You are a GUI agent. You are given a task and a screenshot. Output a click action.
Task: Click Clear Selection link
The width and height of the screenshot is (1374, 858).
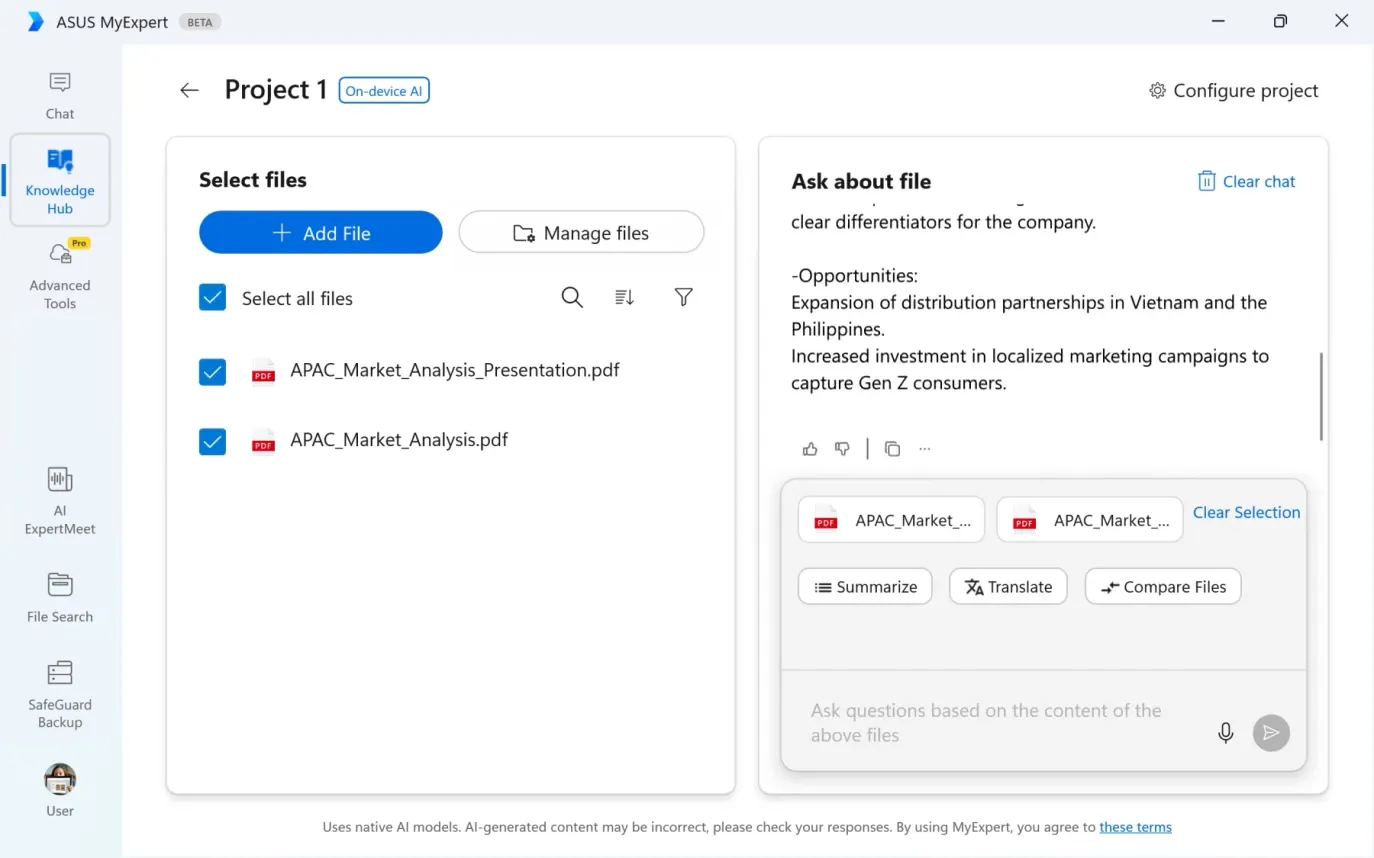point(1247,512)
